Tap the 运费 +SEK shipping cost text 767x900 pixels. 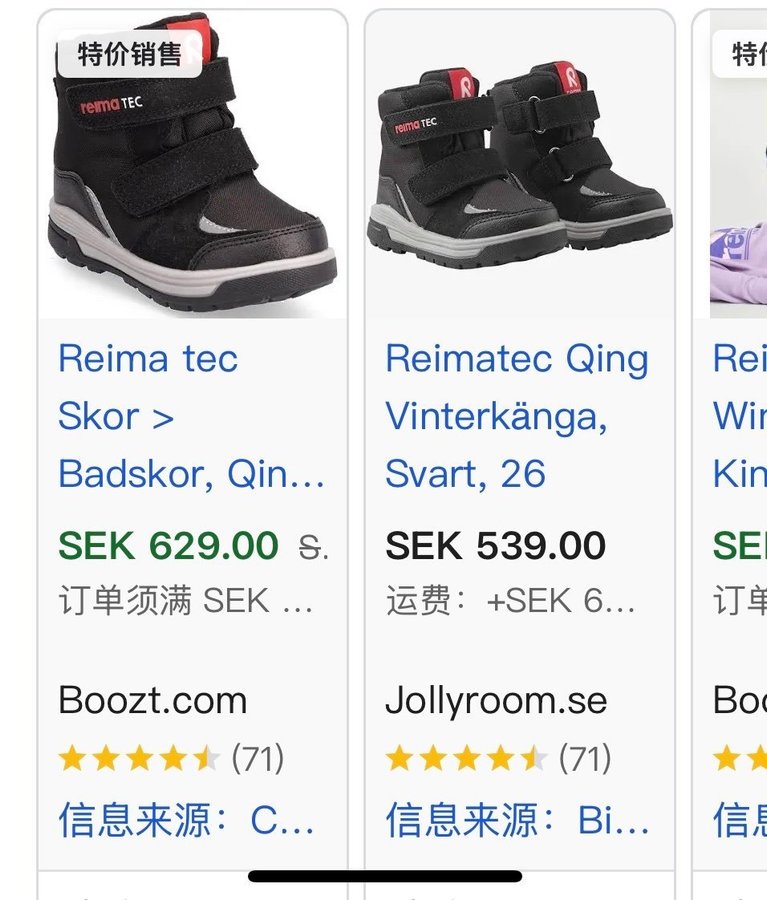click(510, 601)
